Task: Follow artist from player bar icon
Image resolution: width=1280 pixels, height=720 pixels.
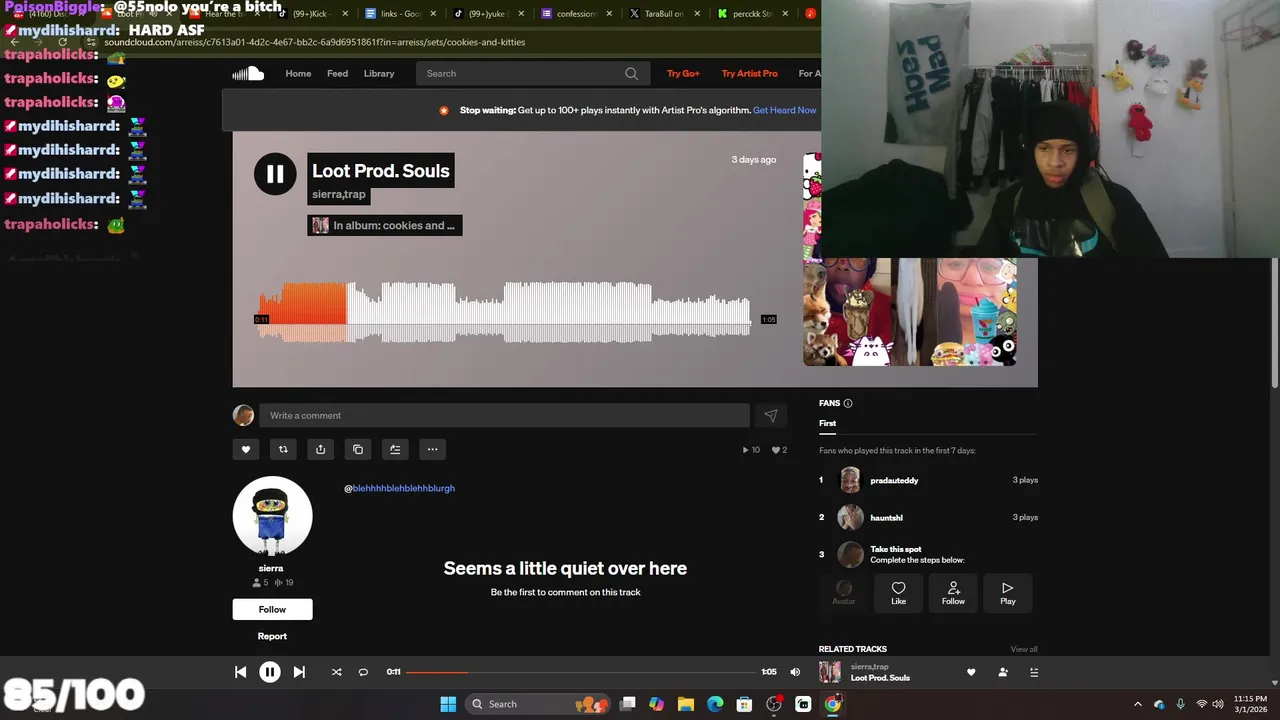Action: pyautogui.click(x=1003, y=672)
